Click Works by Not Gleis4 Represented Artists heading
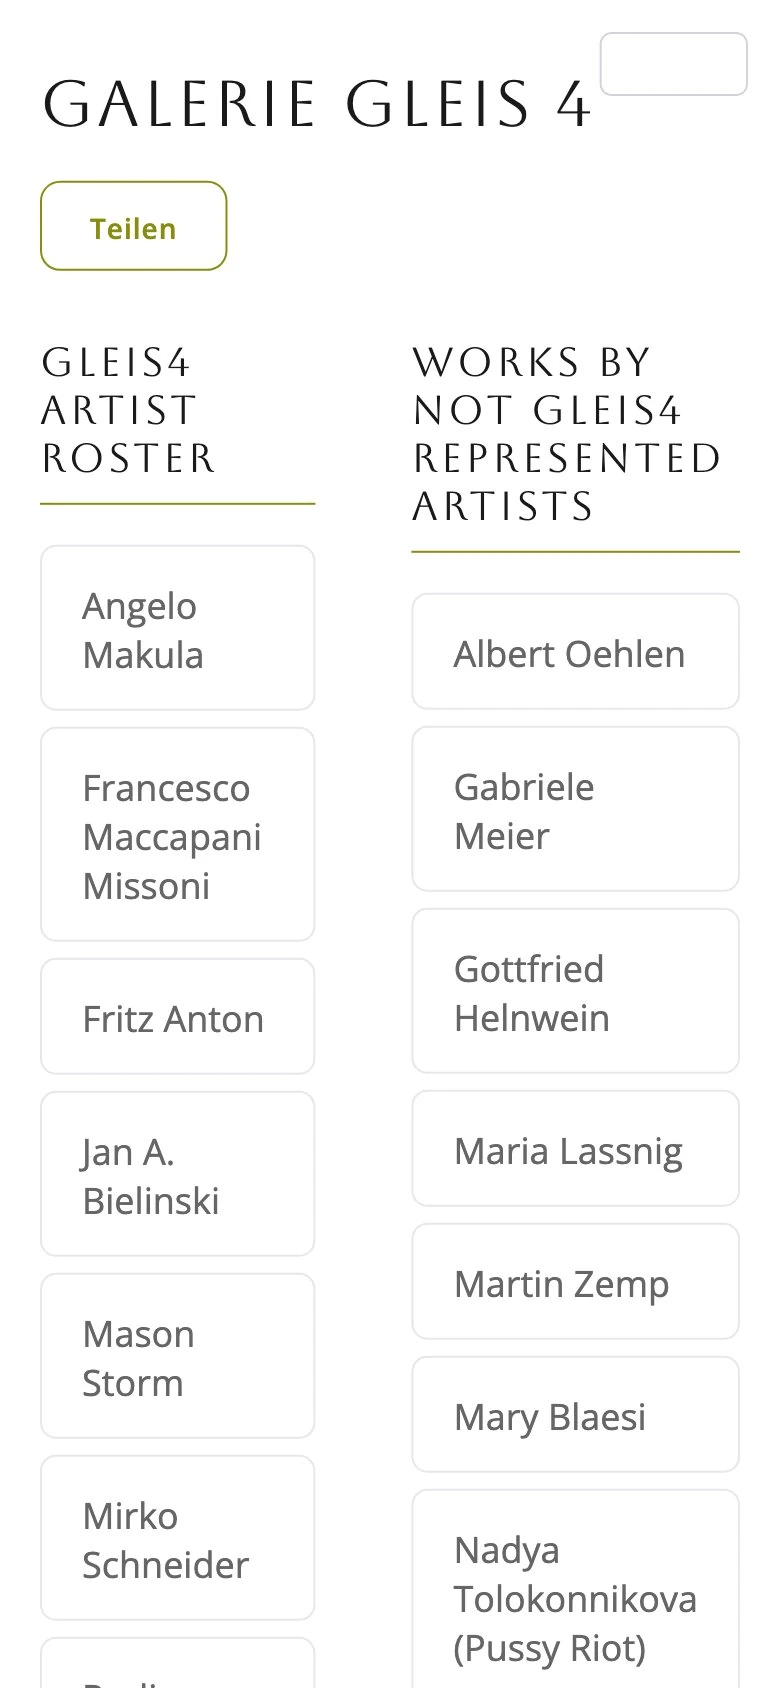This screenshot has height=1688, width=780. pyautogui.click(x=567, y=434)
